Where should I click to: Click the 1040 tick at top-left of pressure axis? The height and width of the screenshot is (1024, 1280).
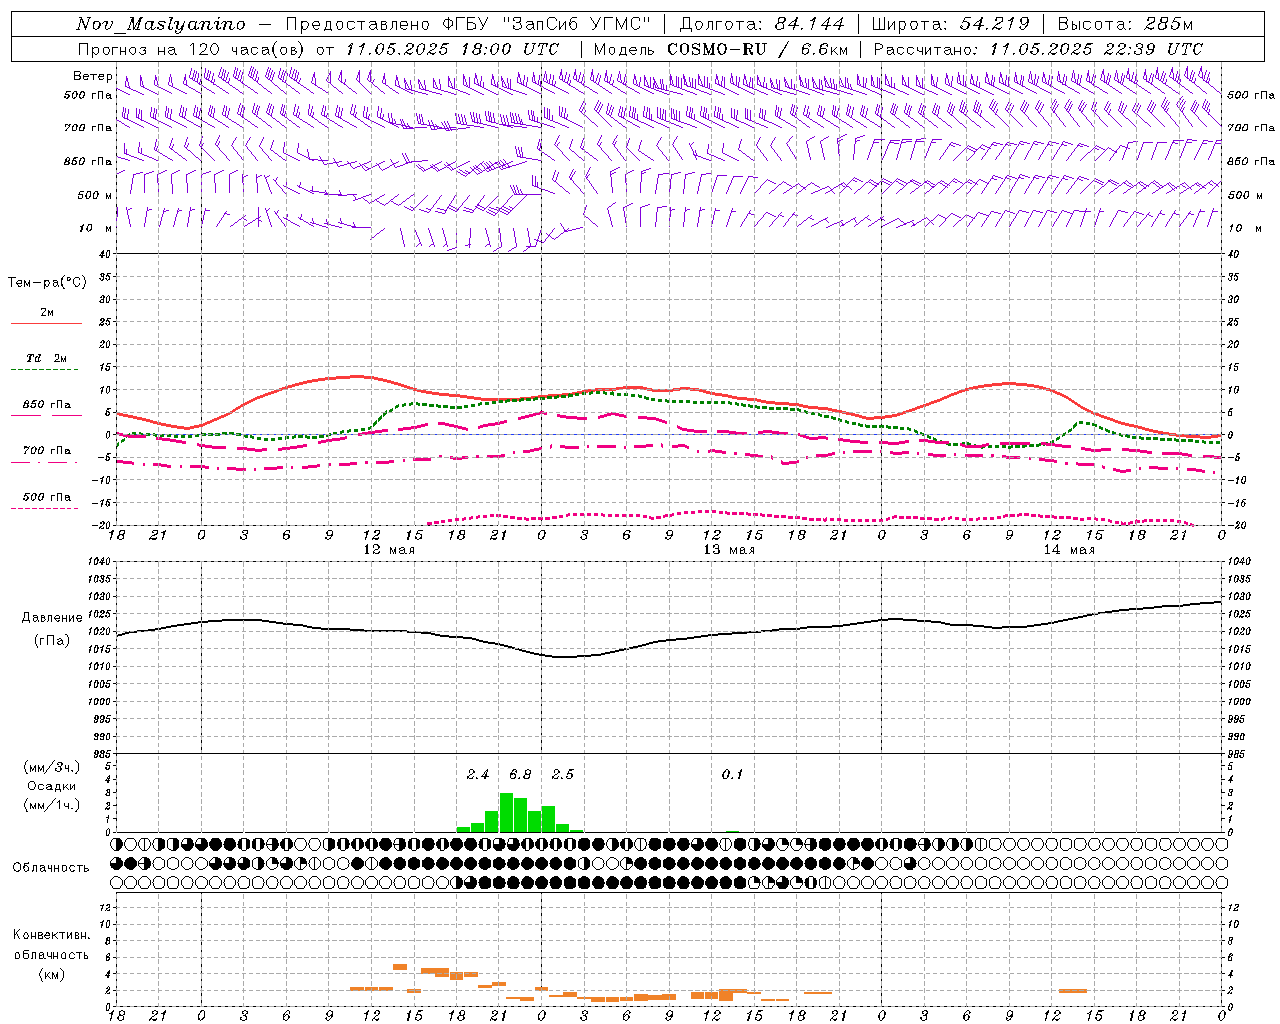click(x=97, y=562)
